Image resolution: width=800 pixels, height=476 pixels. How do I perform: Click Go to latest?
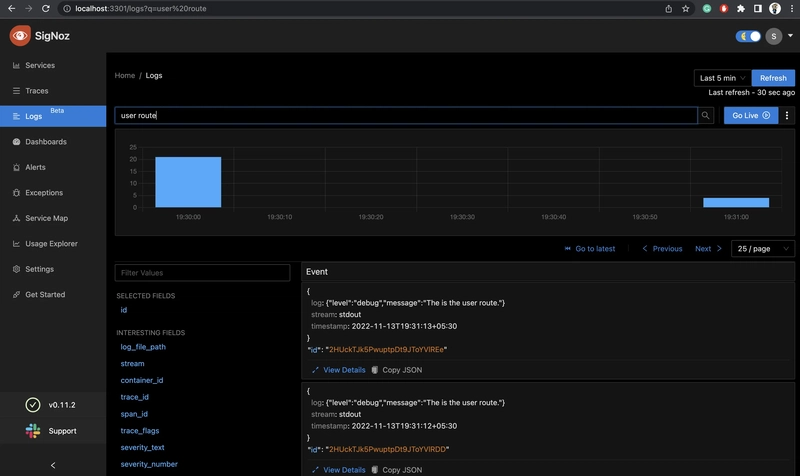click(590, 249)
